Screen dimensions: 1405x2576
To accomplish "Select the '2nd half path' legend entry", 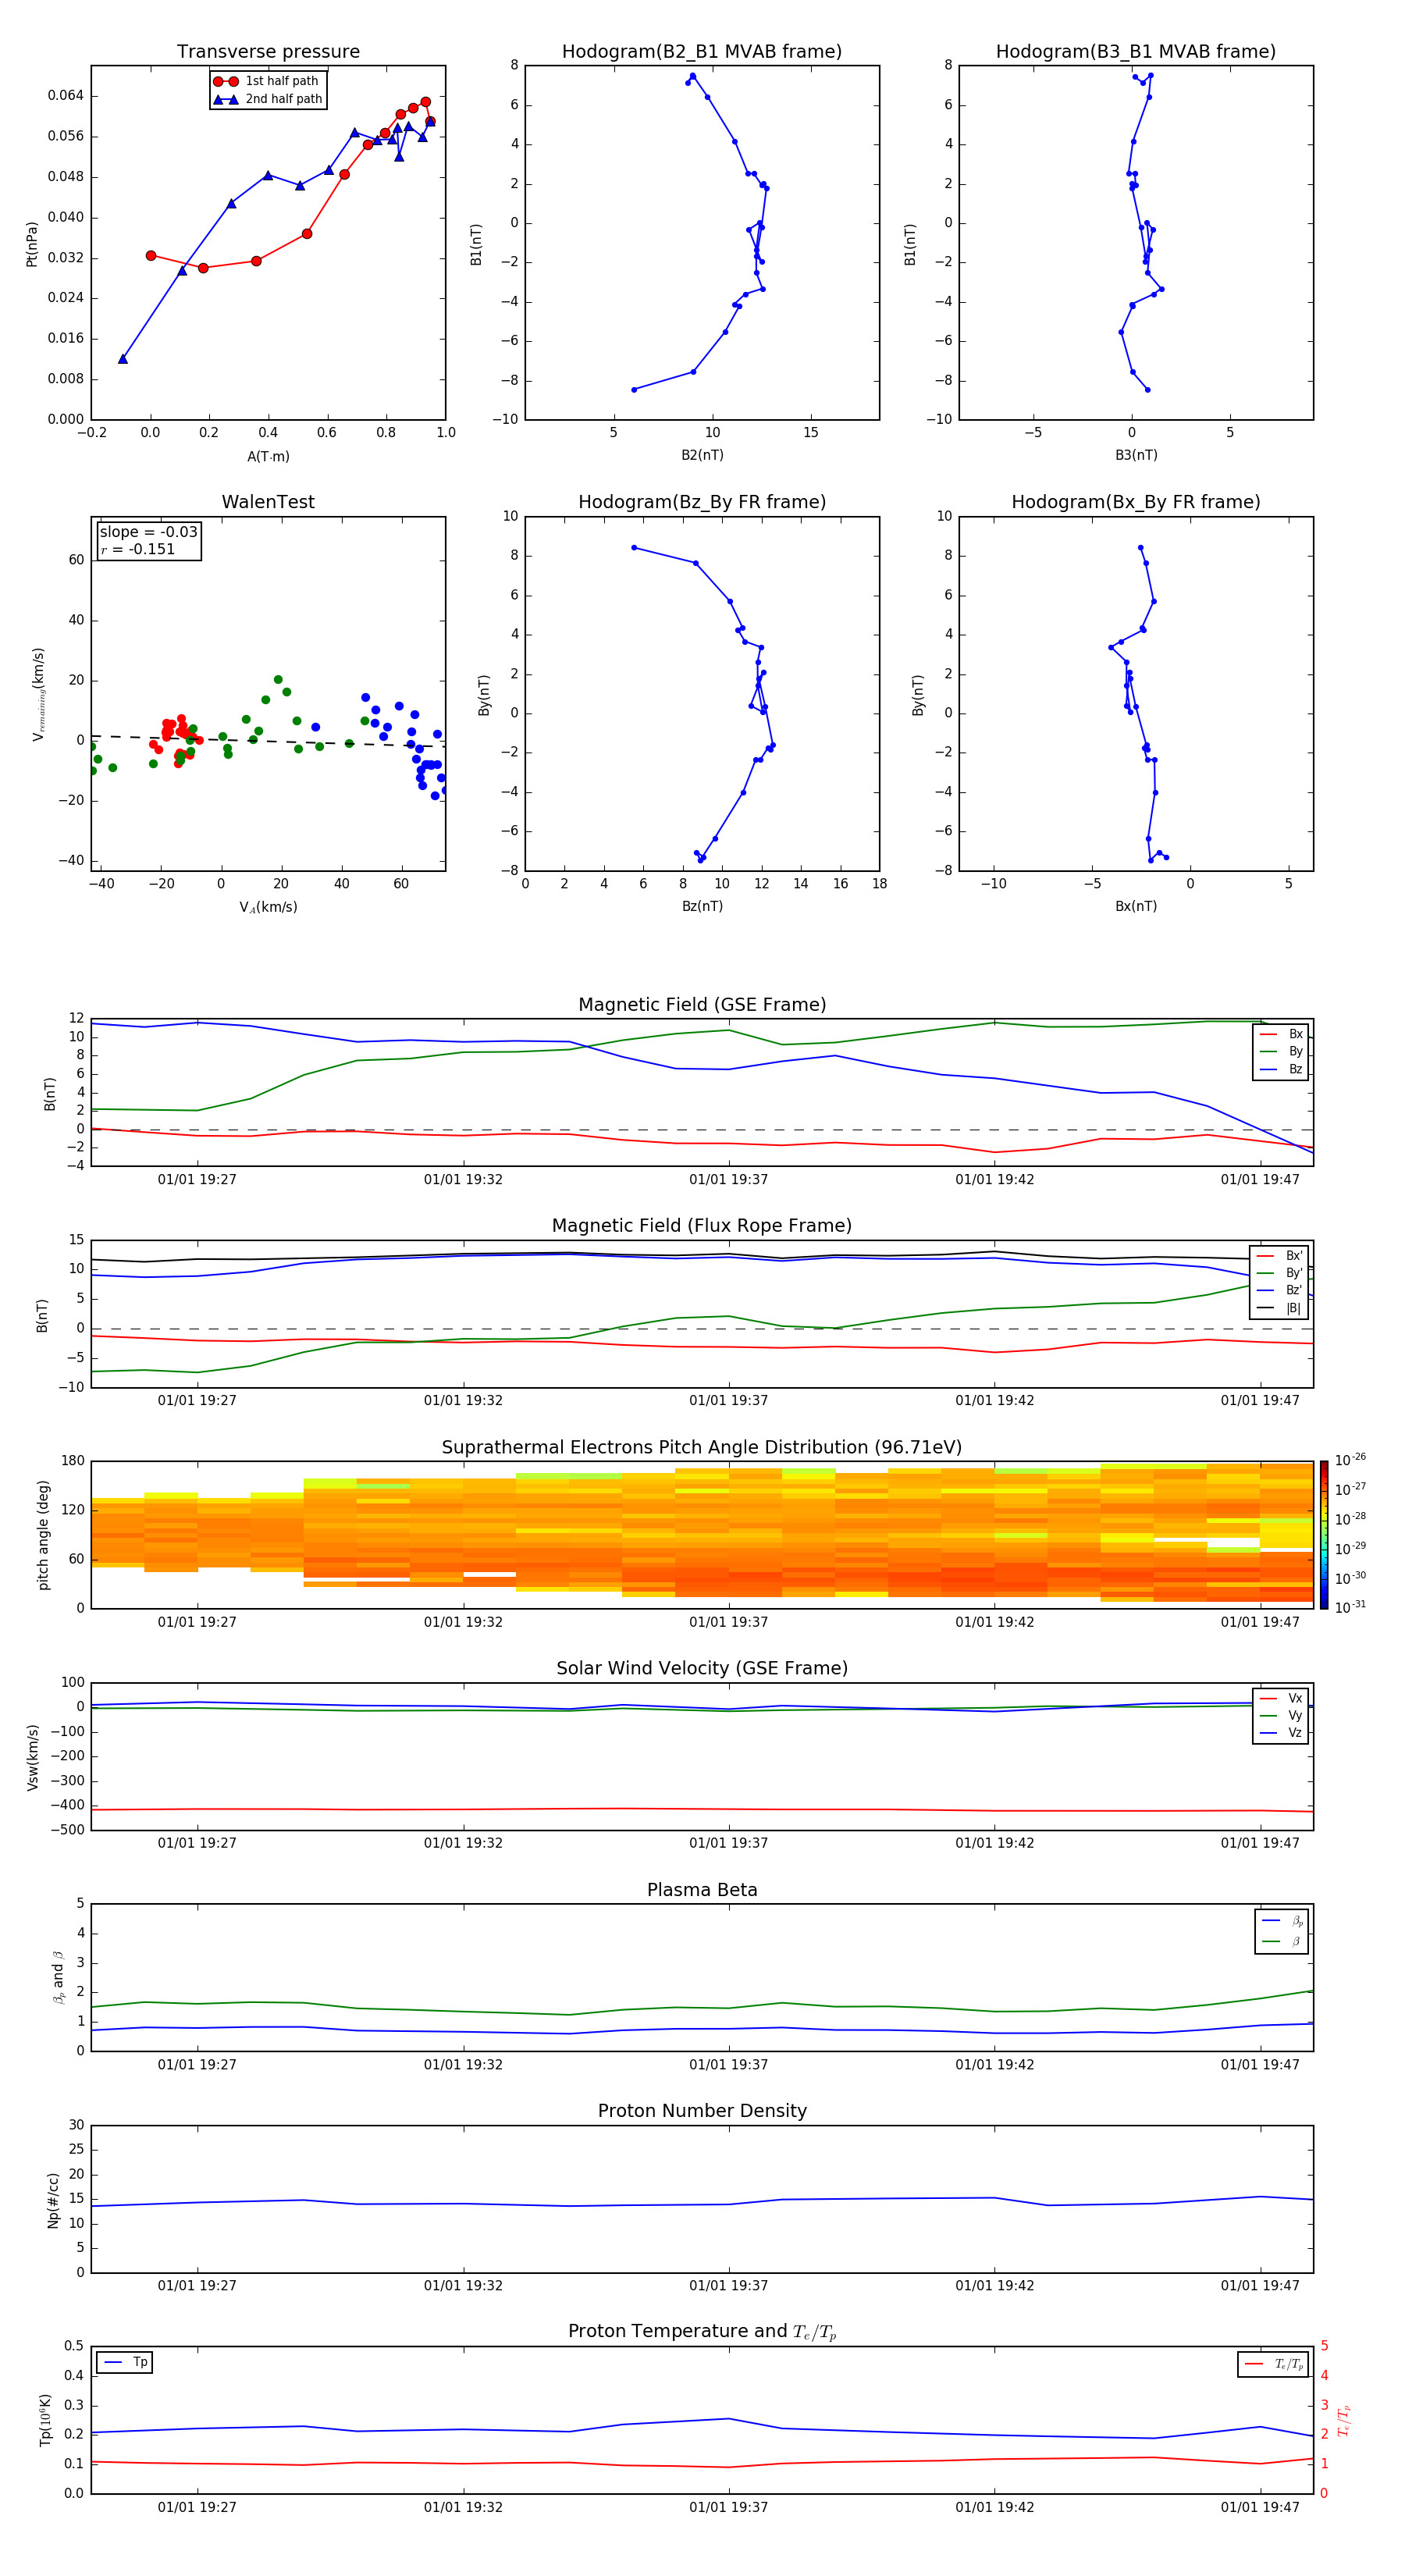I will click(268, 99).
